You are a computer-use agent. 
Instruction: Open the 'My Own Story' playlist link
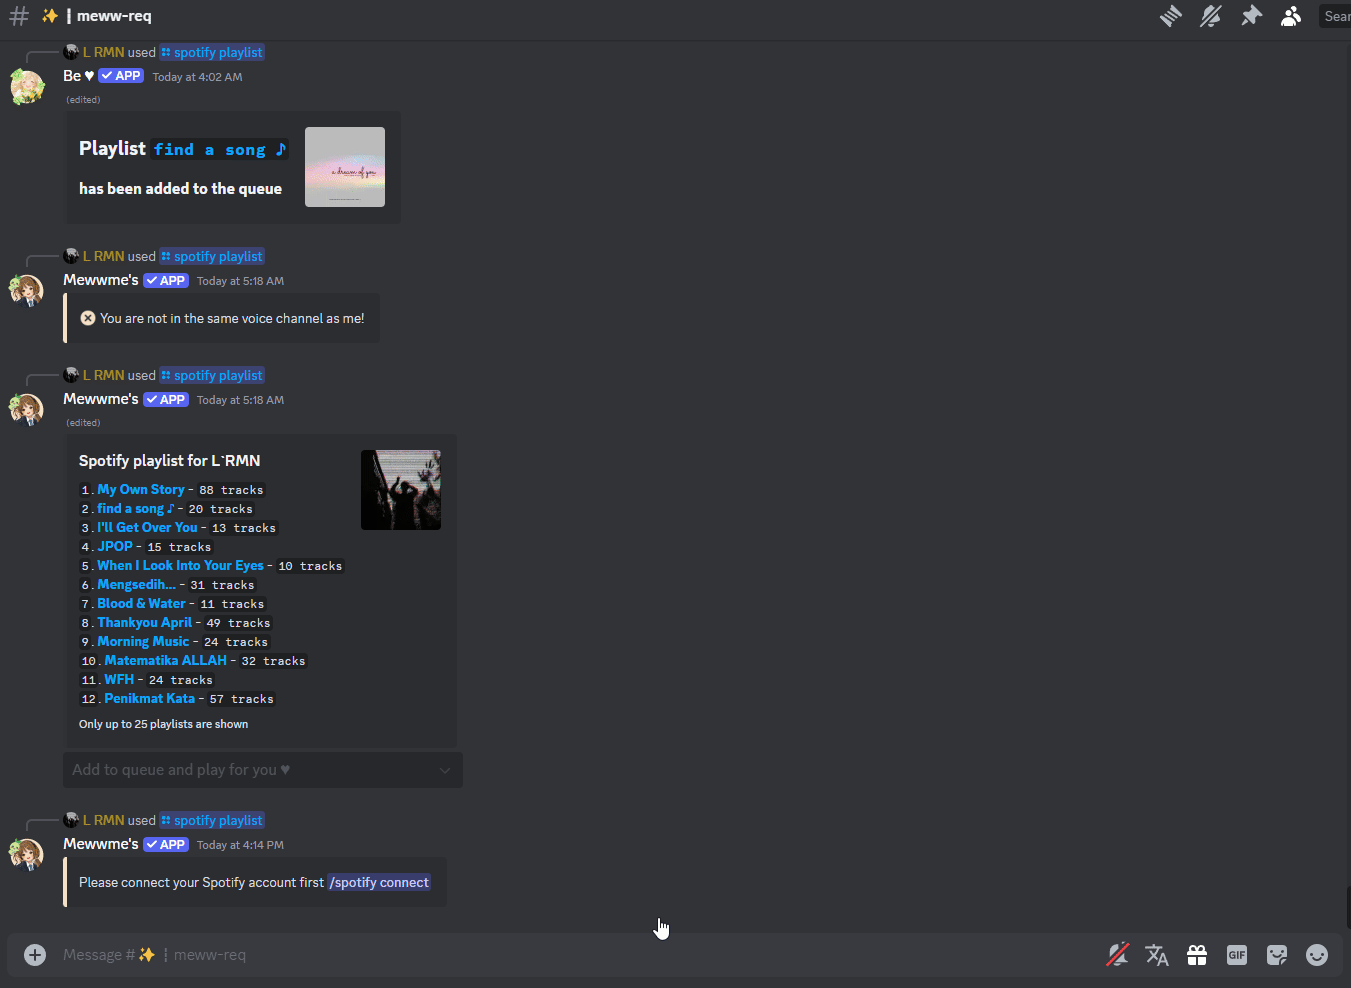140,489
